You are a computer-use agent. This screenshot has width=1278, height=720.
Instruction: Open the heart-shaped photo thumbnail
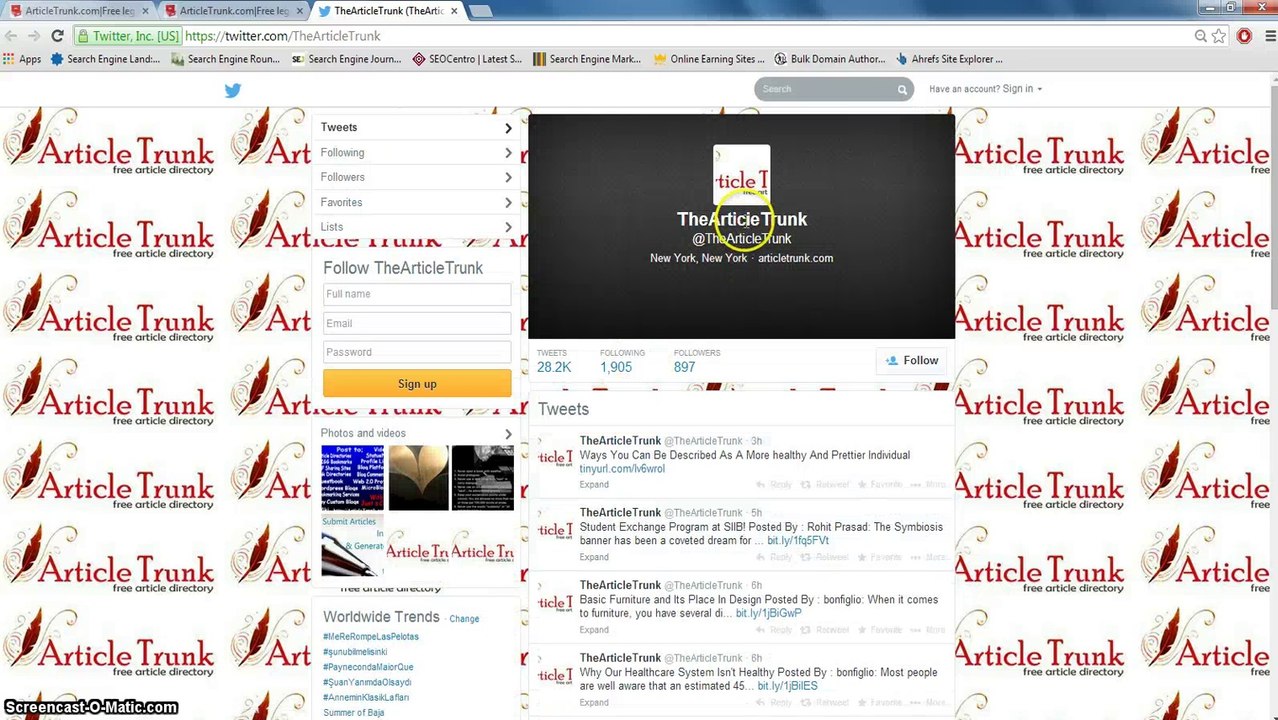tap(418, 479)
